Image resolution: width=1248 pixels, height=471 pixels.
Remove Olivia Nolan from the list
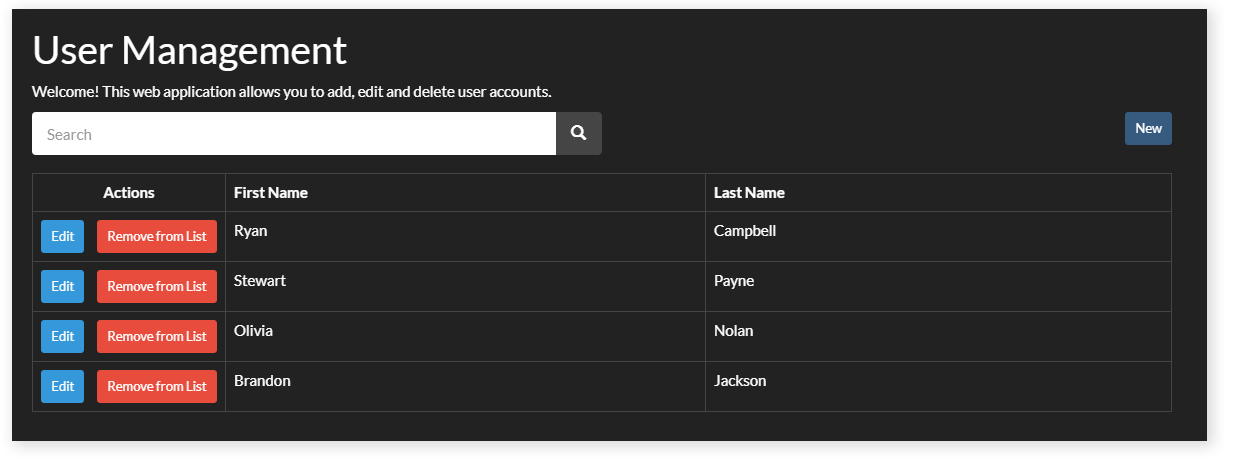tap(157, 337)
